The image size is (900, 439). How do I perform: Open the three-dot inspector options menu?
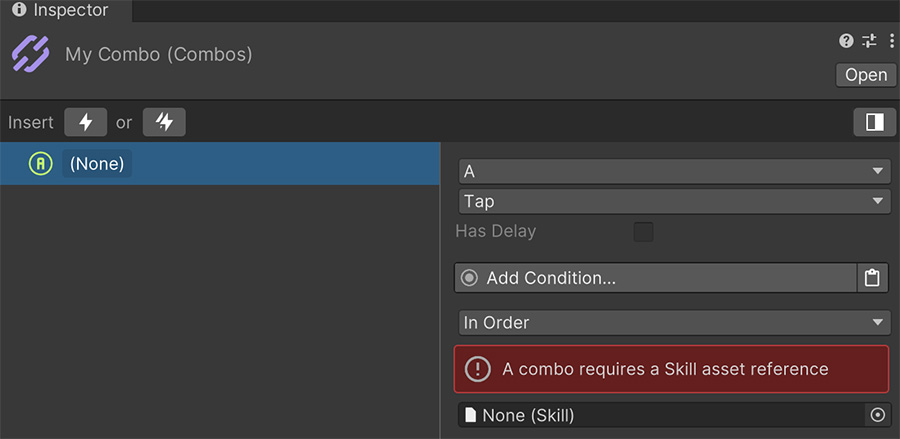click(x=891, y=41)
